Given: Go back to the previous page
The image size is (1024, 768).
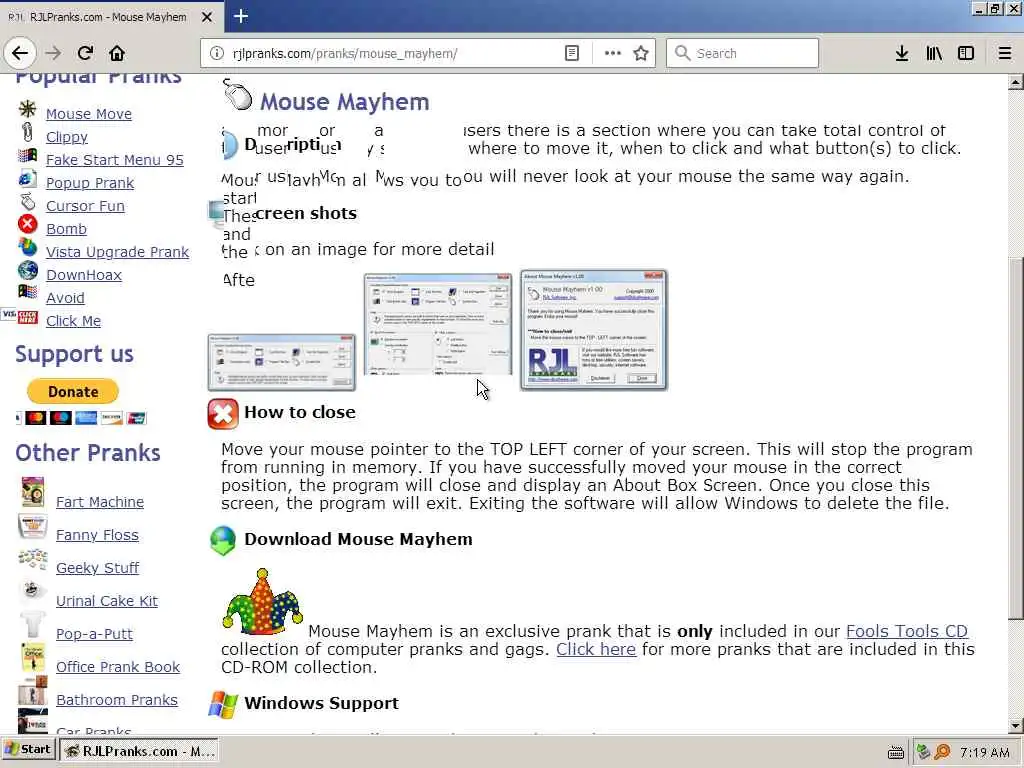Looking at the screenshot, I should click(x=20, y=53).
